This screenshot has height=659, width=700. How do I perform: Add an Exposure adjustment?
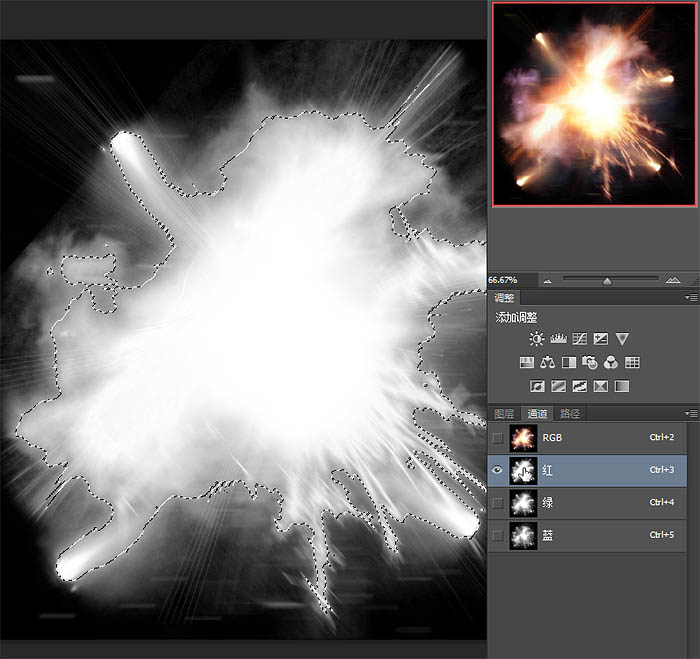pos(600,339)
